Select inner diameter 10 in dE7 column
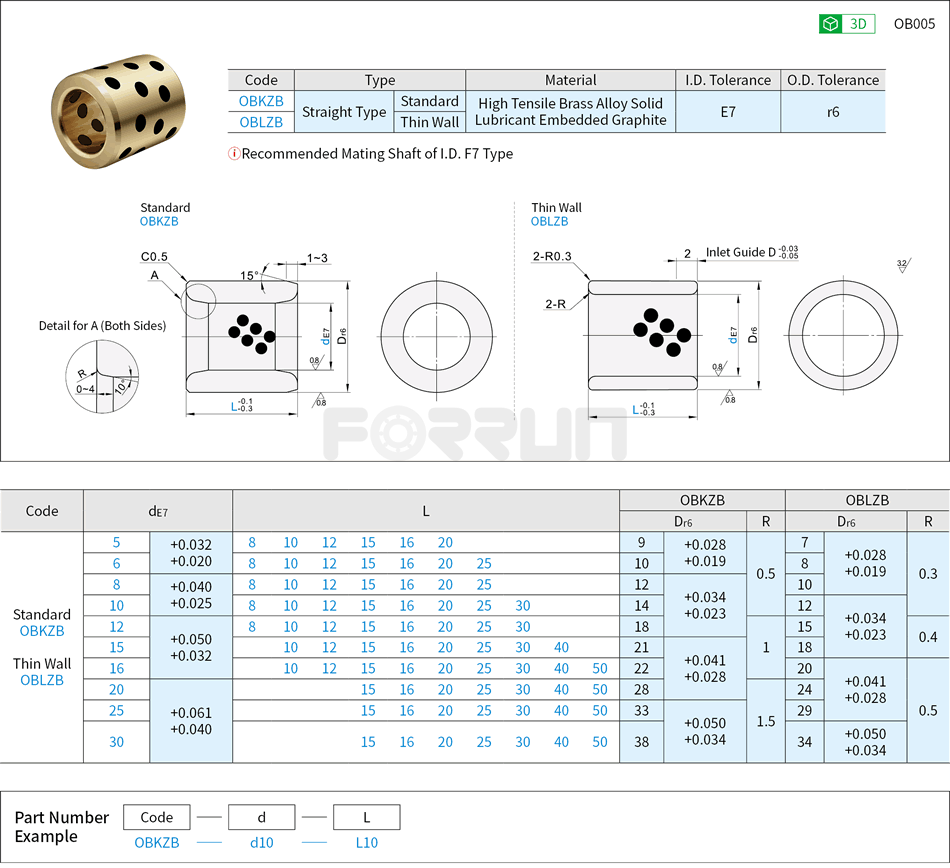Screen dimensions: 950x868 [116, 606]
